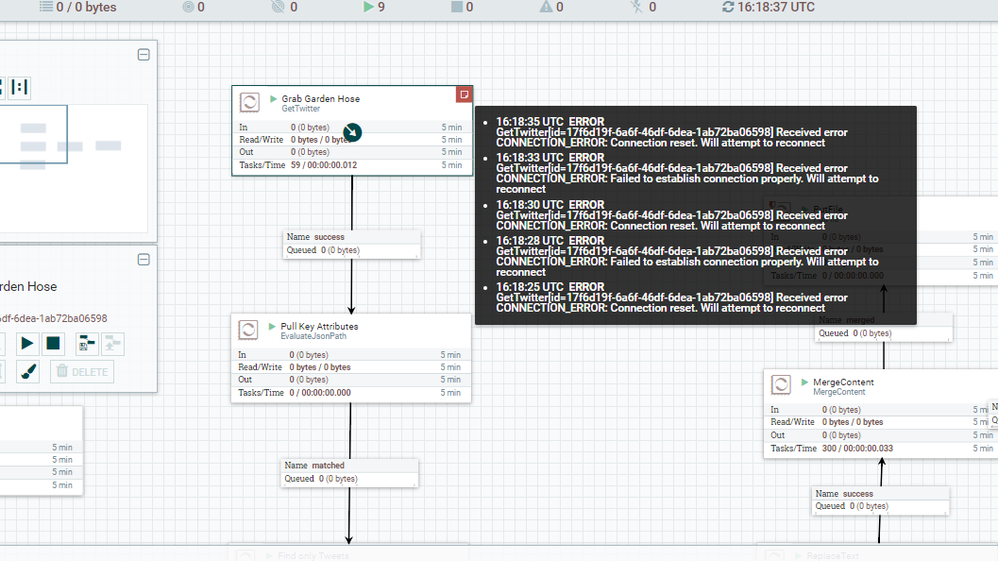This screenshot has width=998, height=561.
Task: Select the success connection below Grab Garden Hose
Action: (x=351, y=244)
